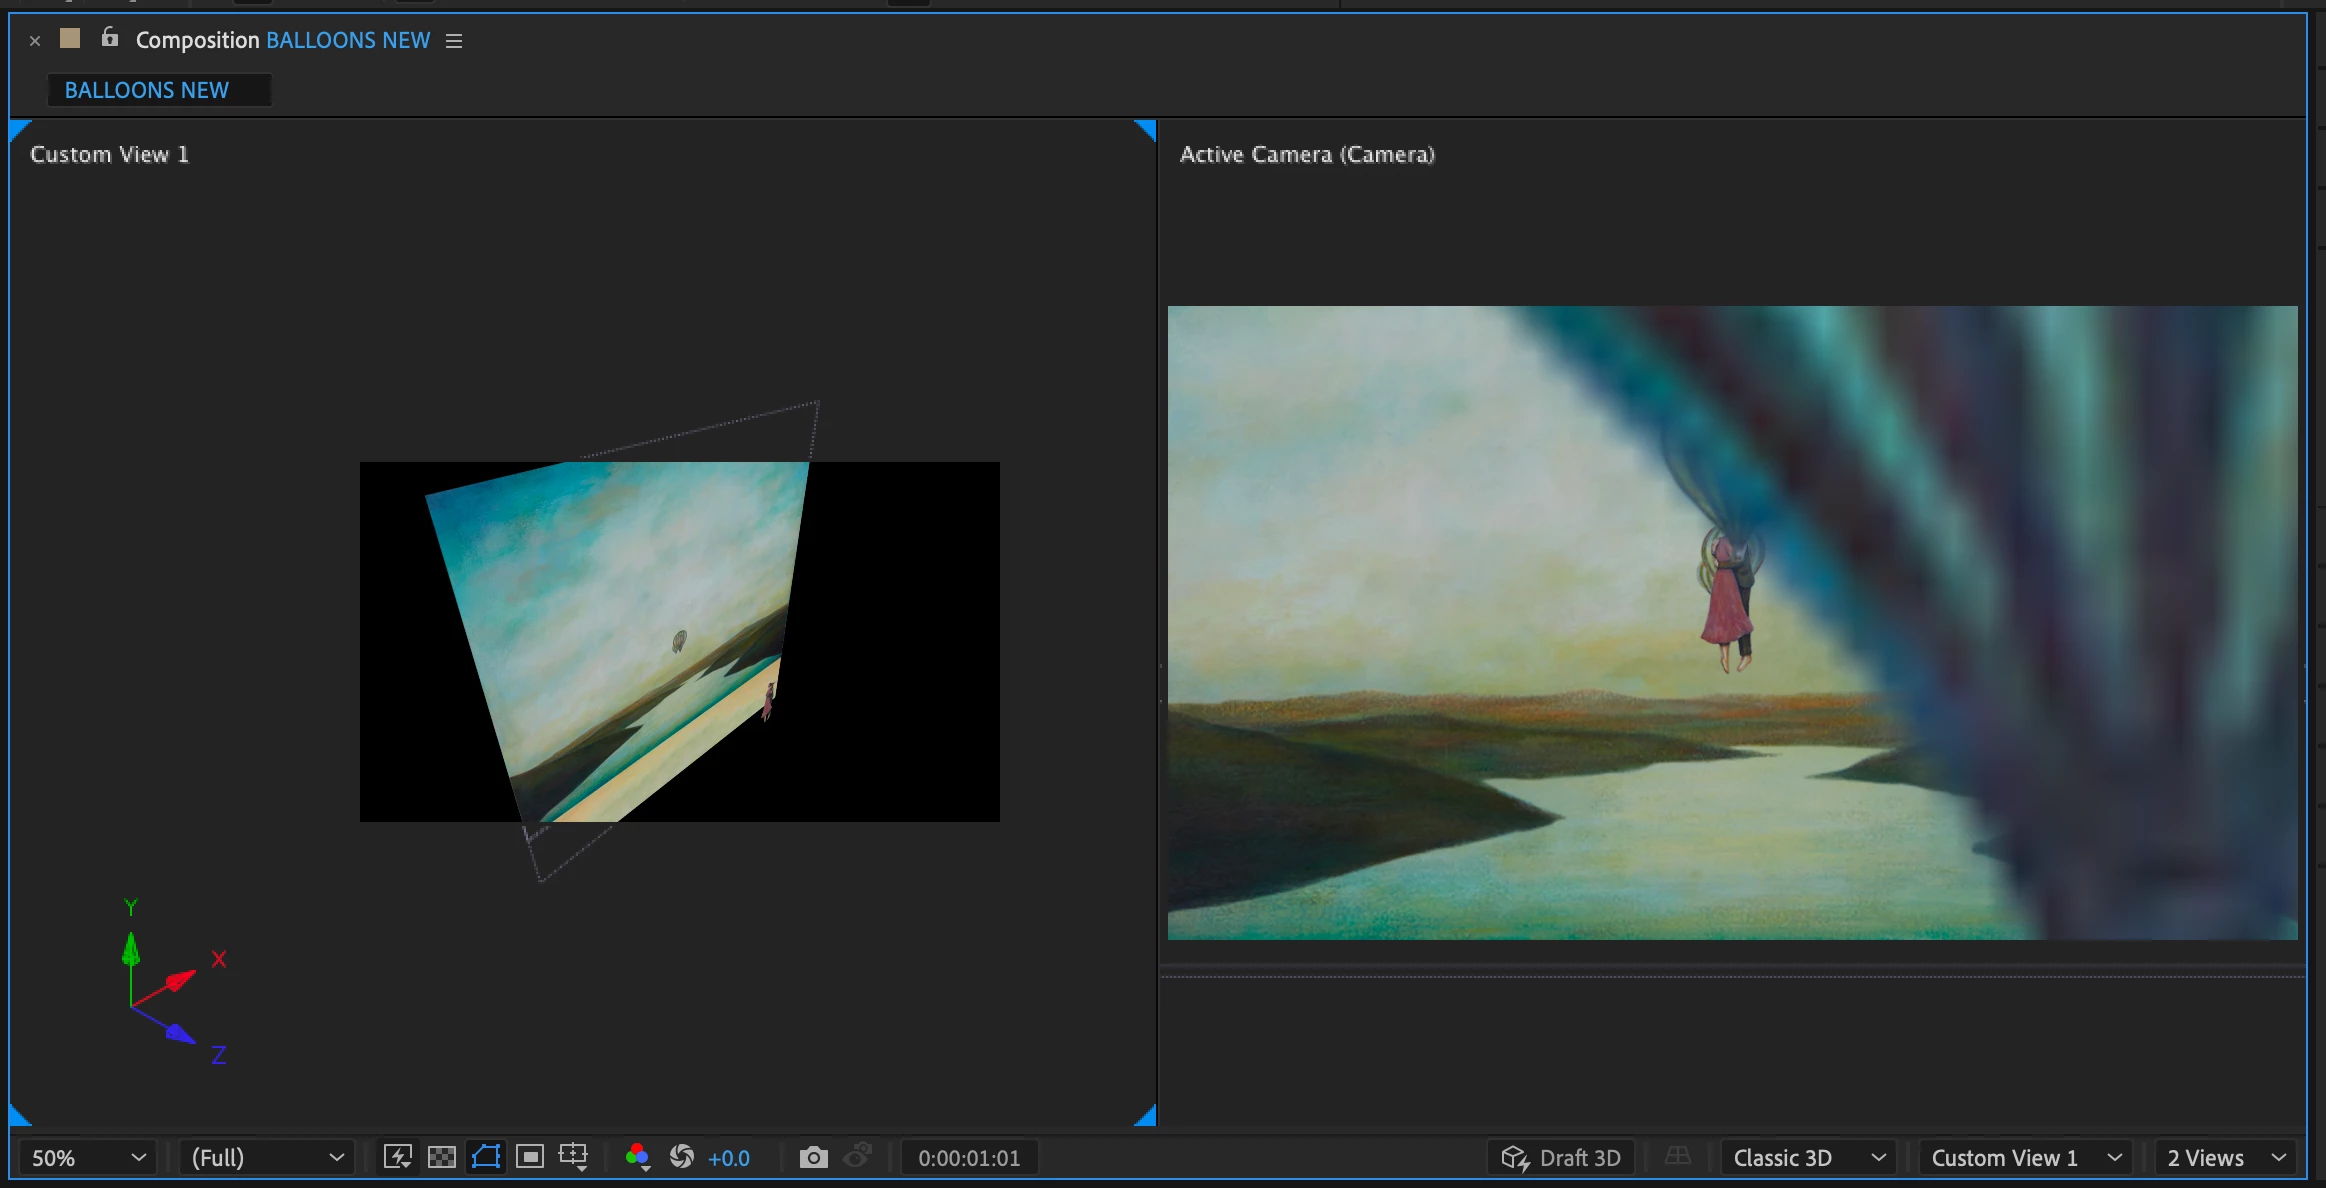Open the Composition panel hamburger menu
This screenshot has width=2326, height=1188.
pos(454,41)
